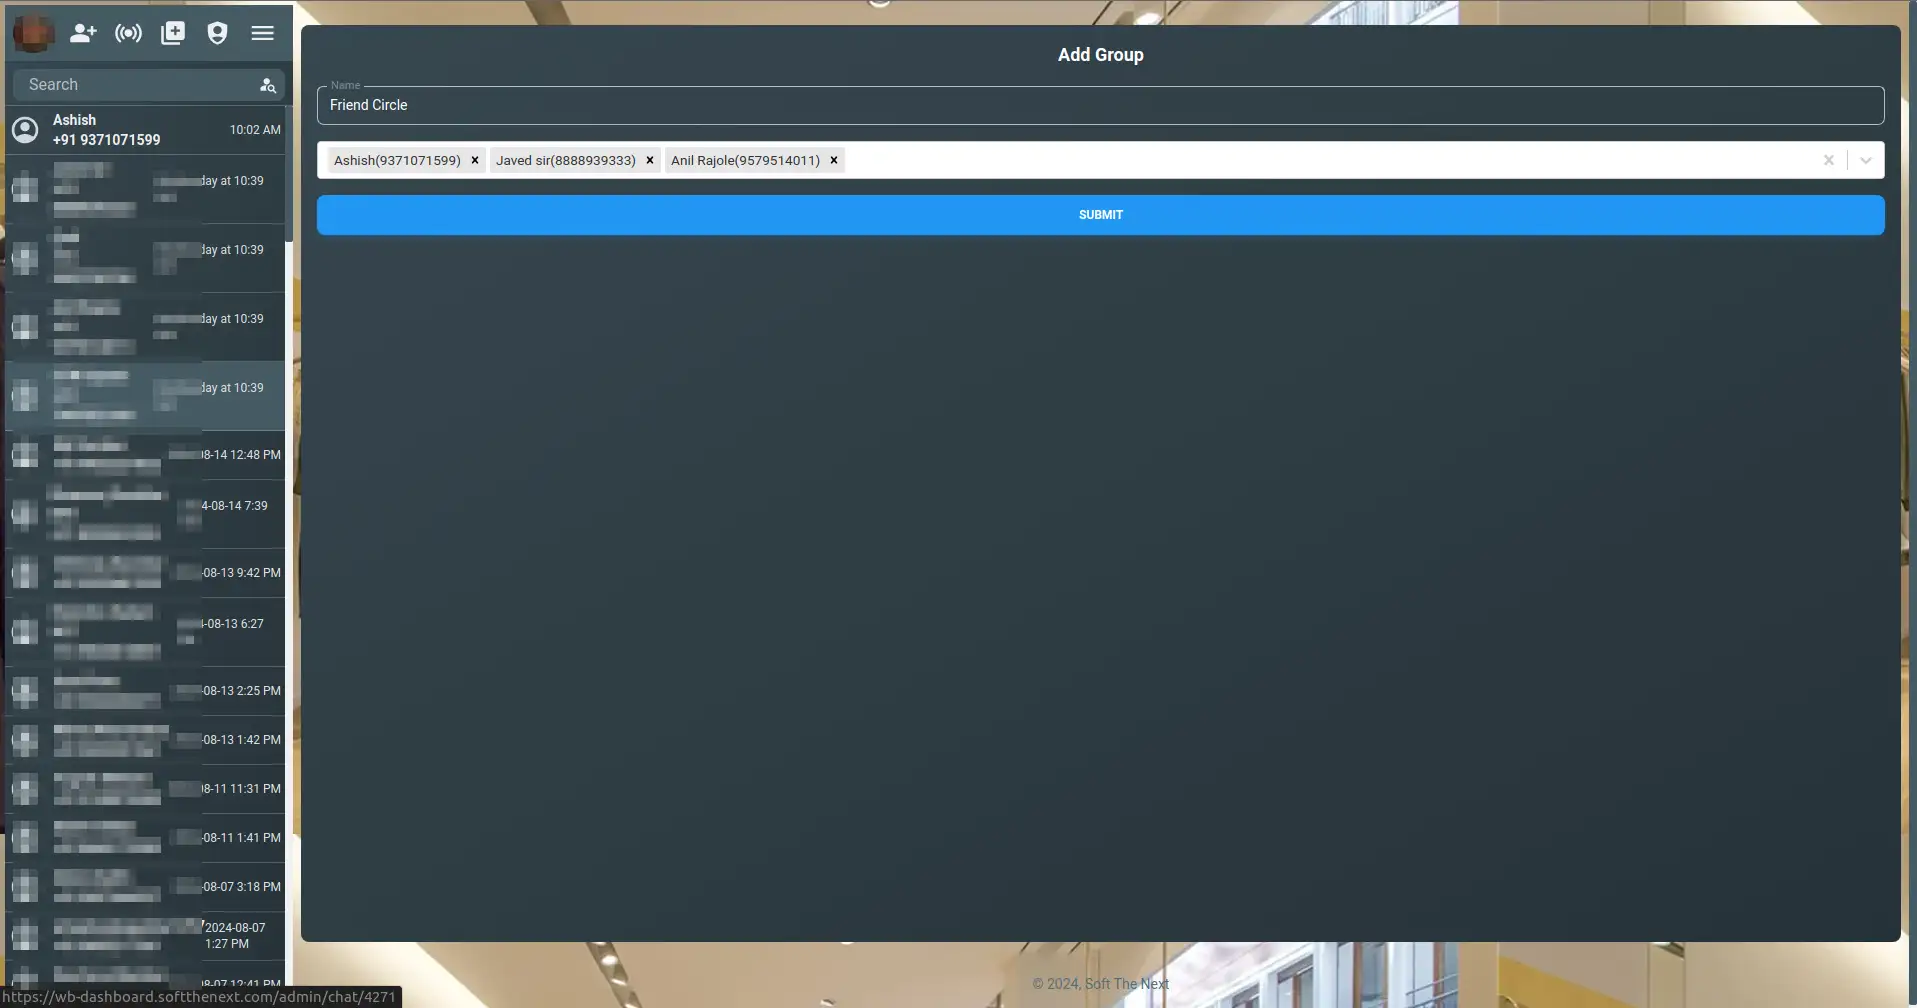The width and height of the screenshot is (1917, 1008).
Task: Open the broadcast signal icon
Action: pos(128,33)
